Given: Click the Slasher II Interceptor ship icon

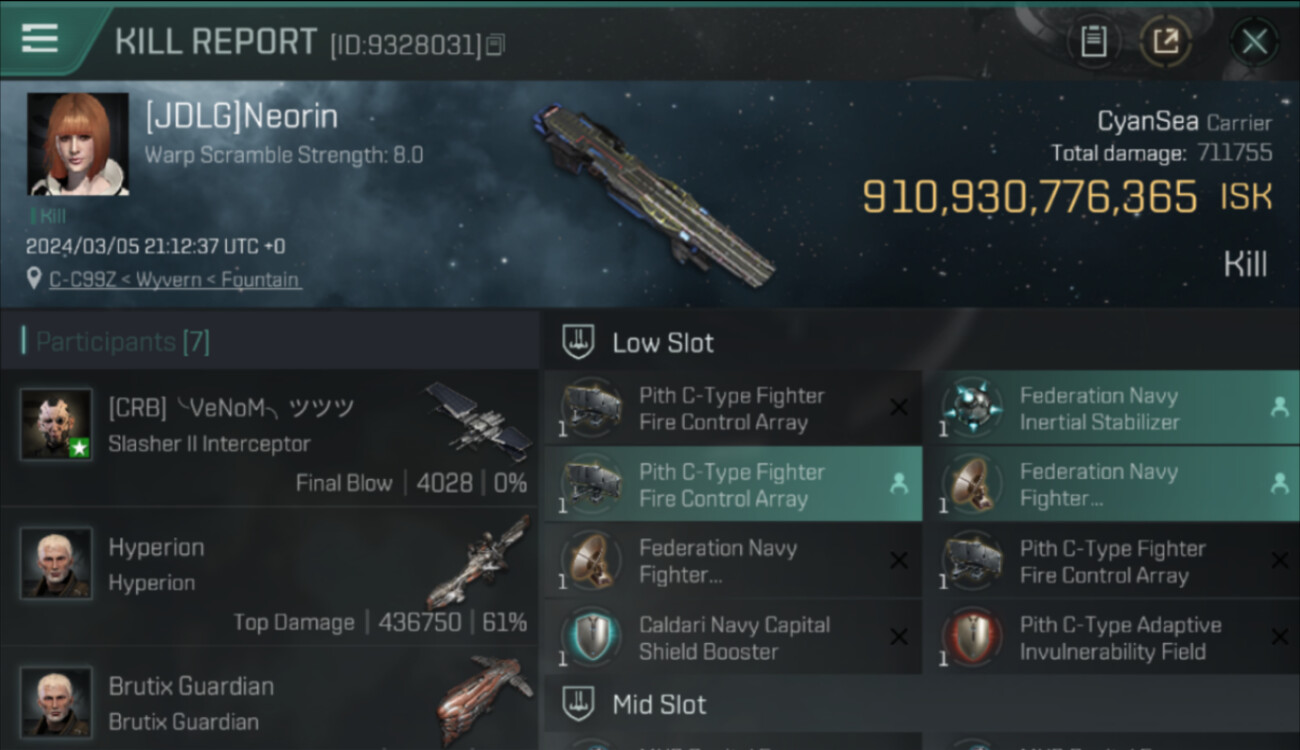Looking at the screenshot, I should (478, 421).
